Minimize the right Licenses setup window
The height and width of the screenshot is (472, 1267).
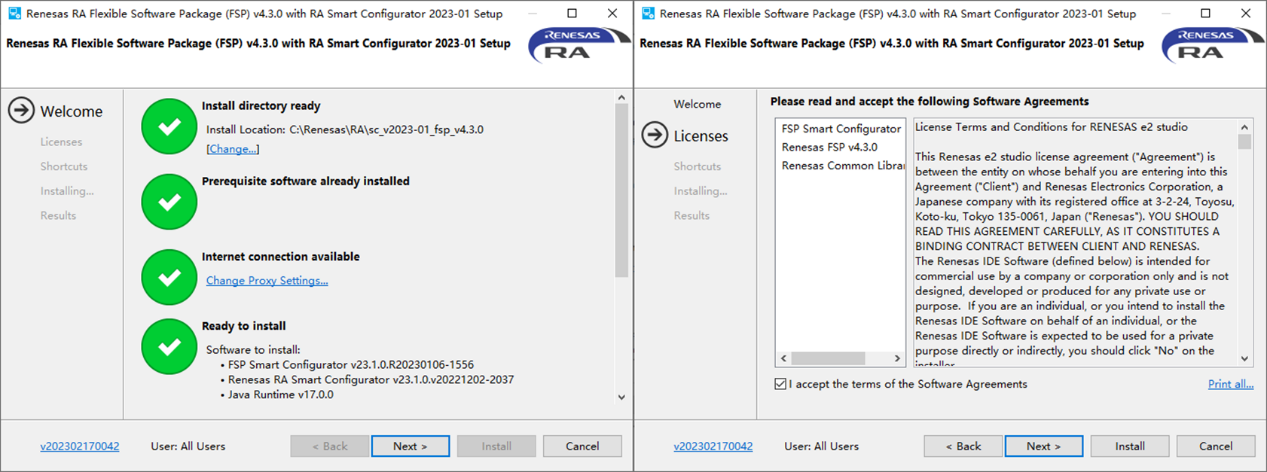click(x=1166, y=13)
